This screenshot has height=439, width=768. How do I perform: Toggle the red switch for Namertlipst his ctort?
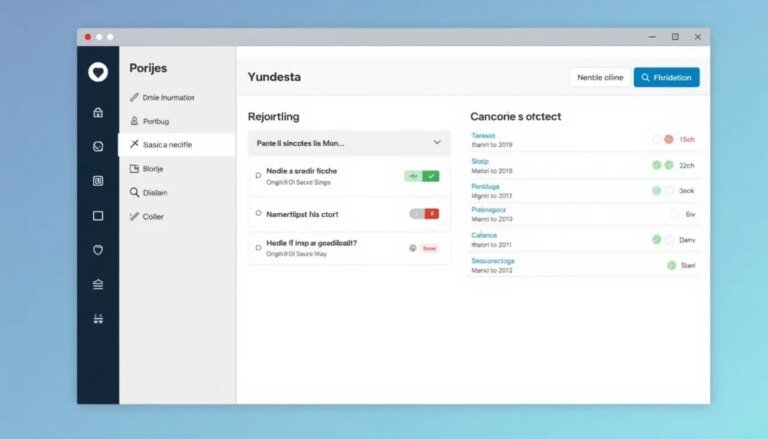424,214
